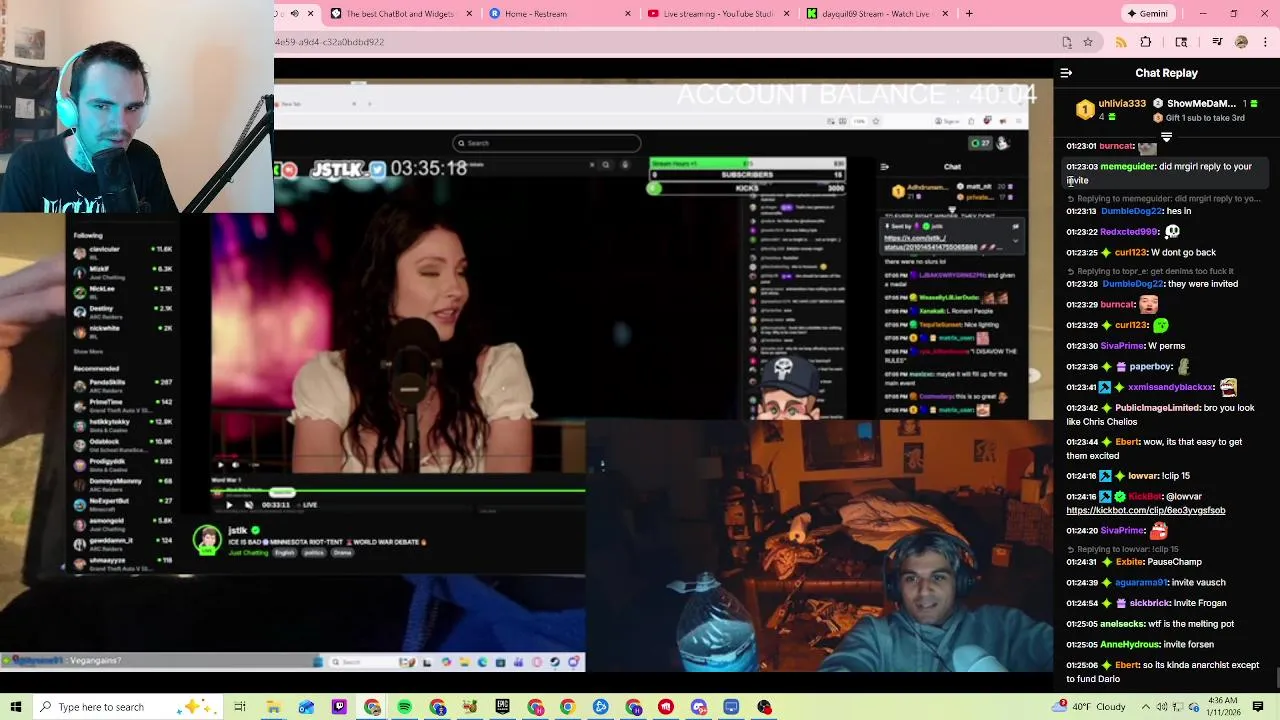This screenshot has width=1280, height=720.
Task: Open a new Chrome tab
Action: pyautogui.click(x=969, y=14)
